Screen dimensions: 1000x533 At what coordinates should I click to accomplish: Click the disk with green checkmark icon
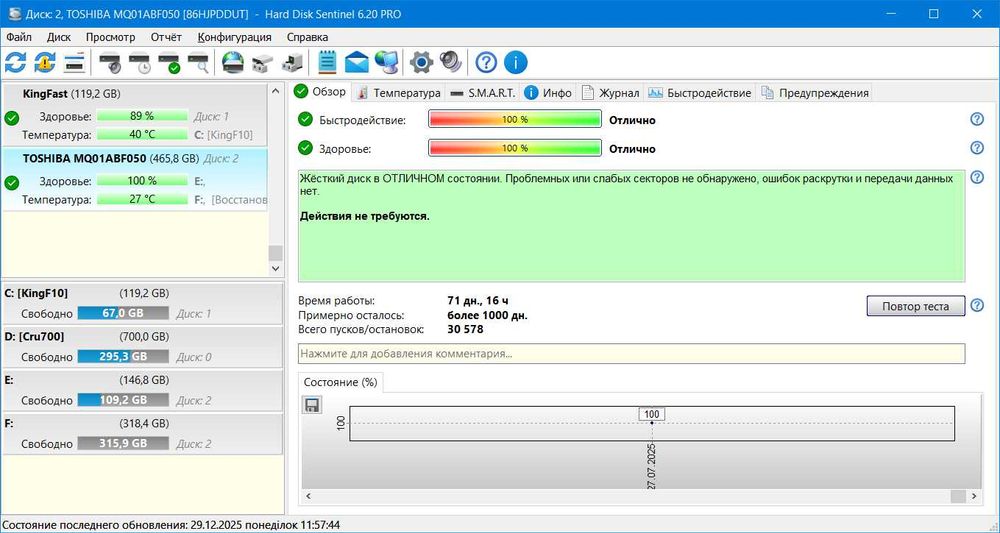tap(170, 62)
